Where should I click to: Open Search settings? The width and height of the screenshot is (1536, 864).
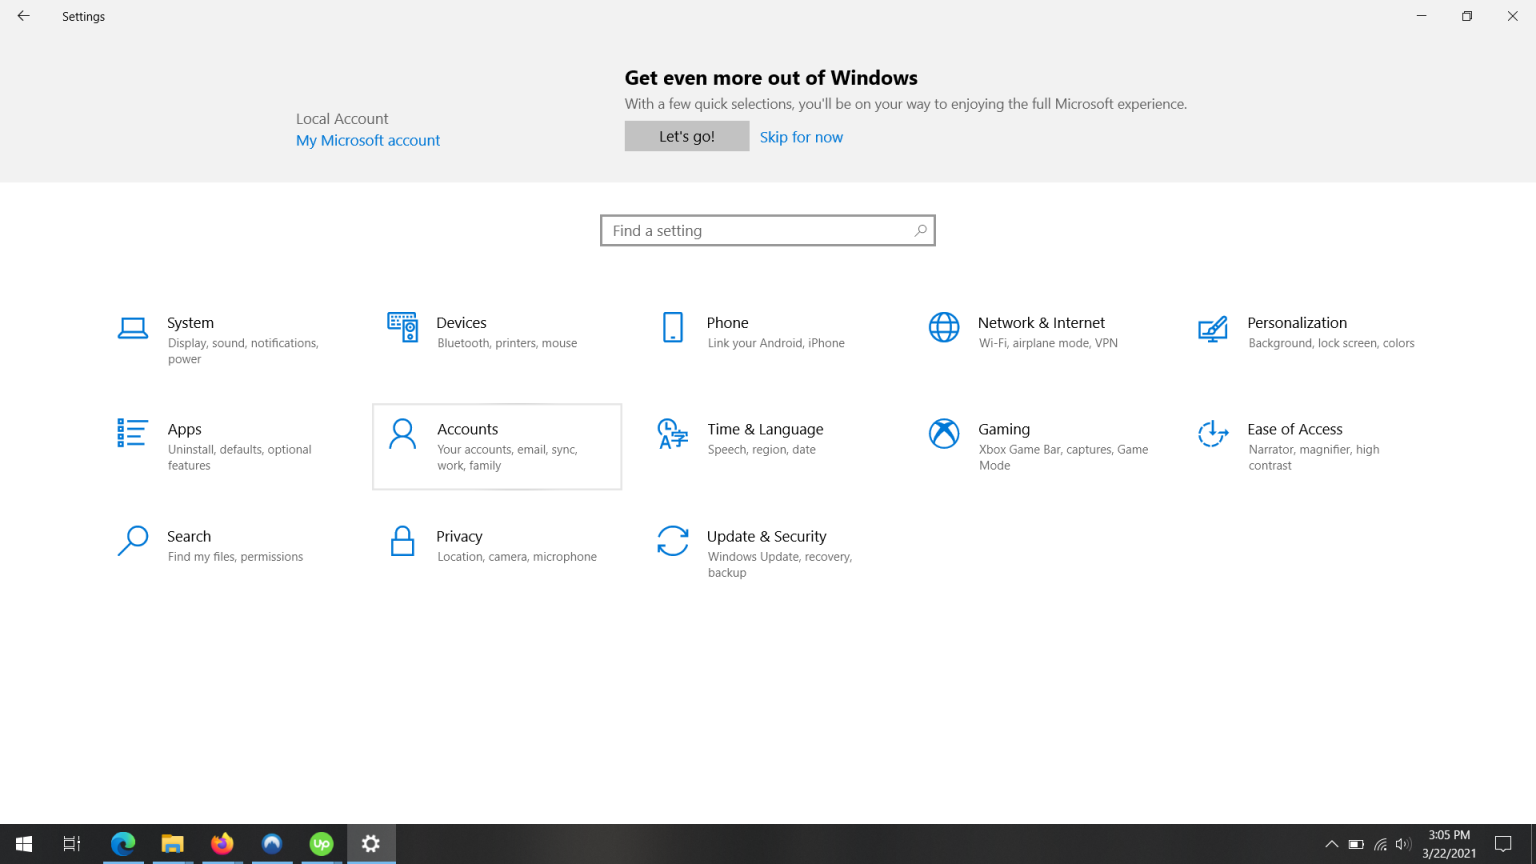(225, 545)
